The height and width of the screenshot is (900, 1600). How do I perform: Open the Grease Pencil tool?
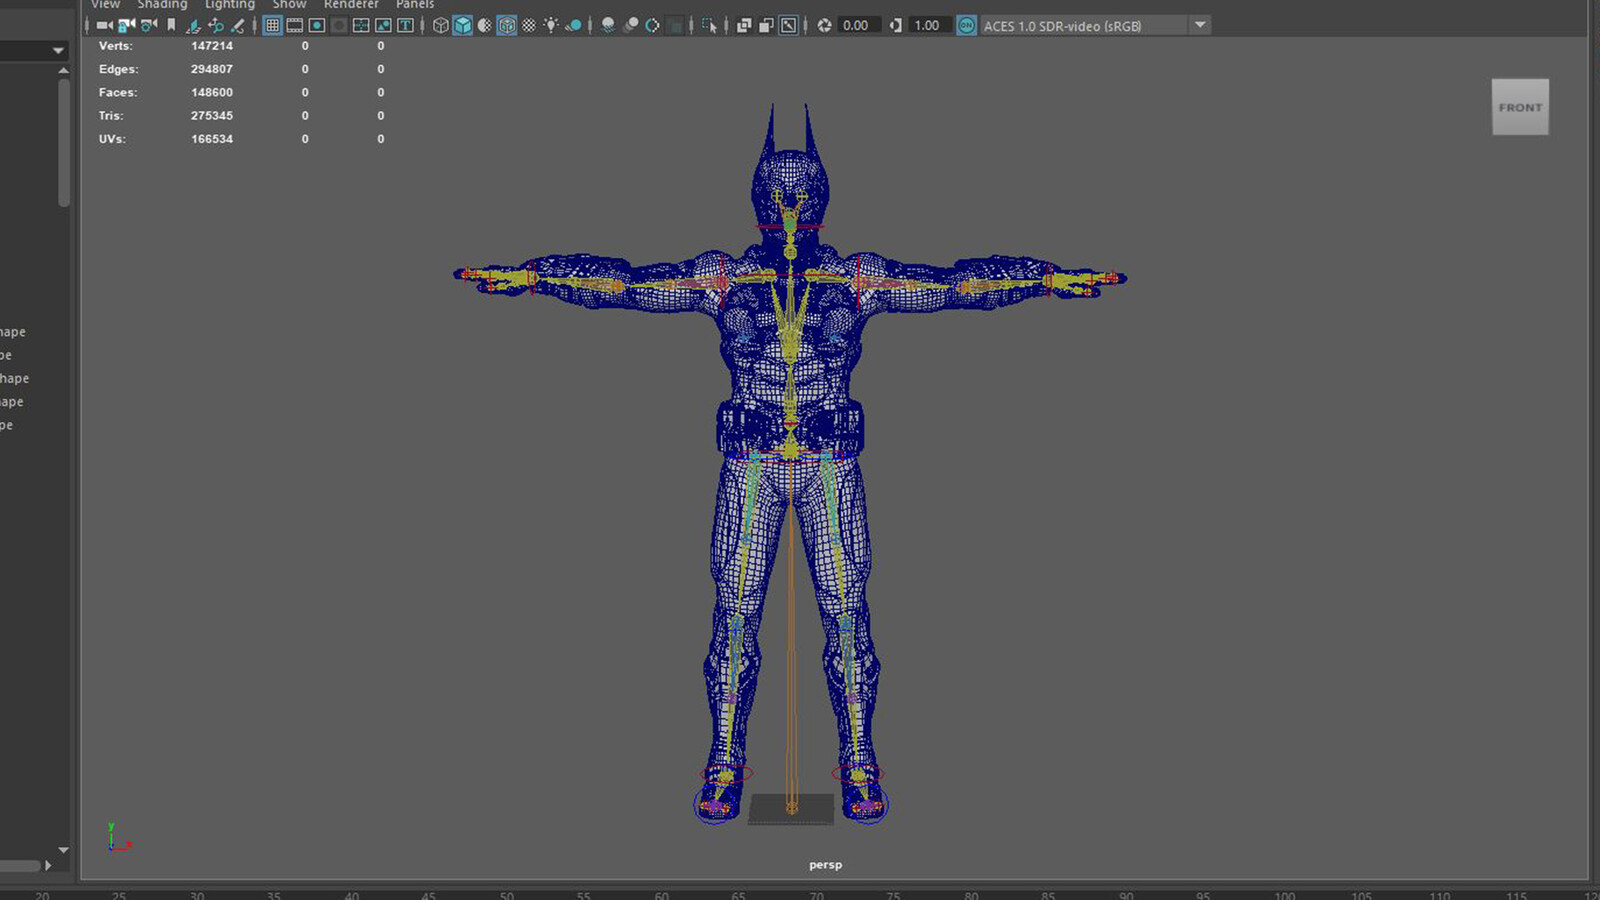238,26
